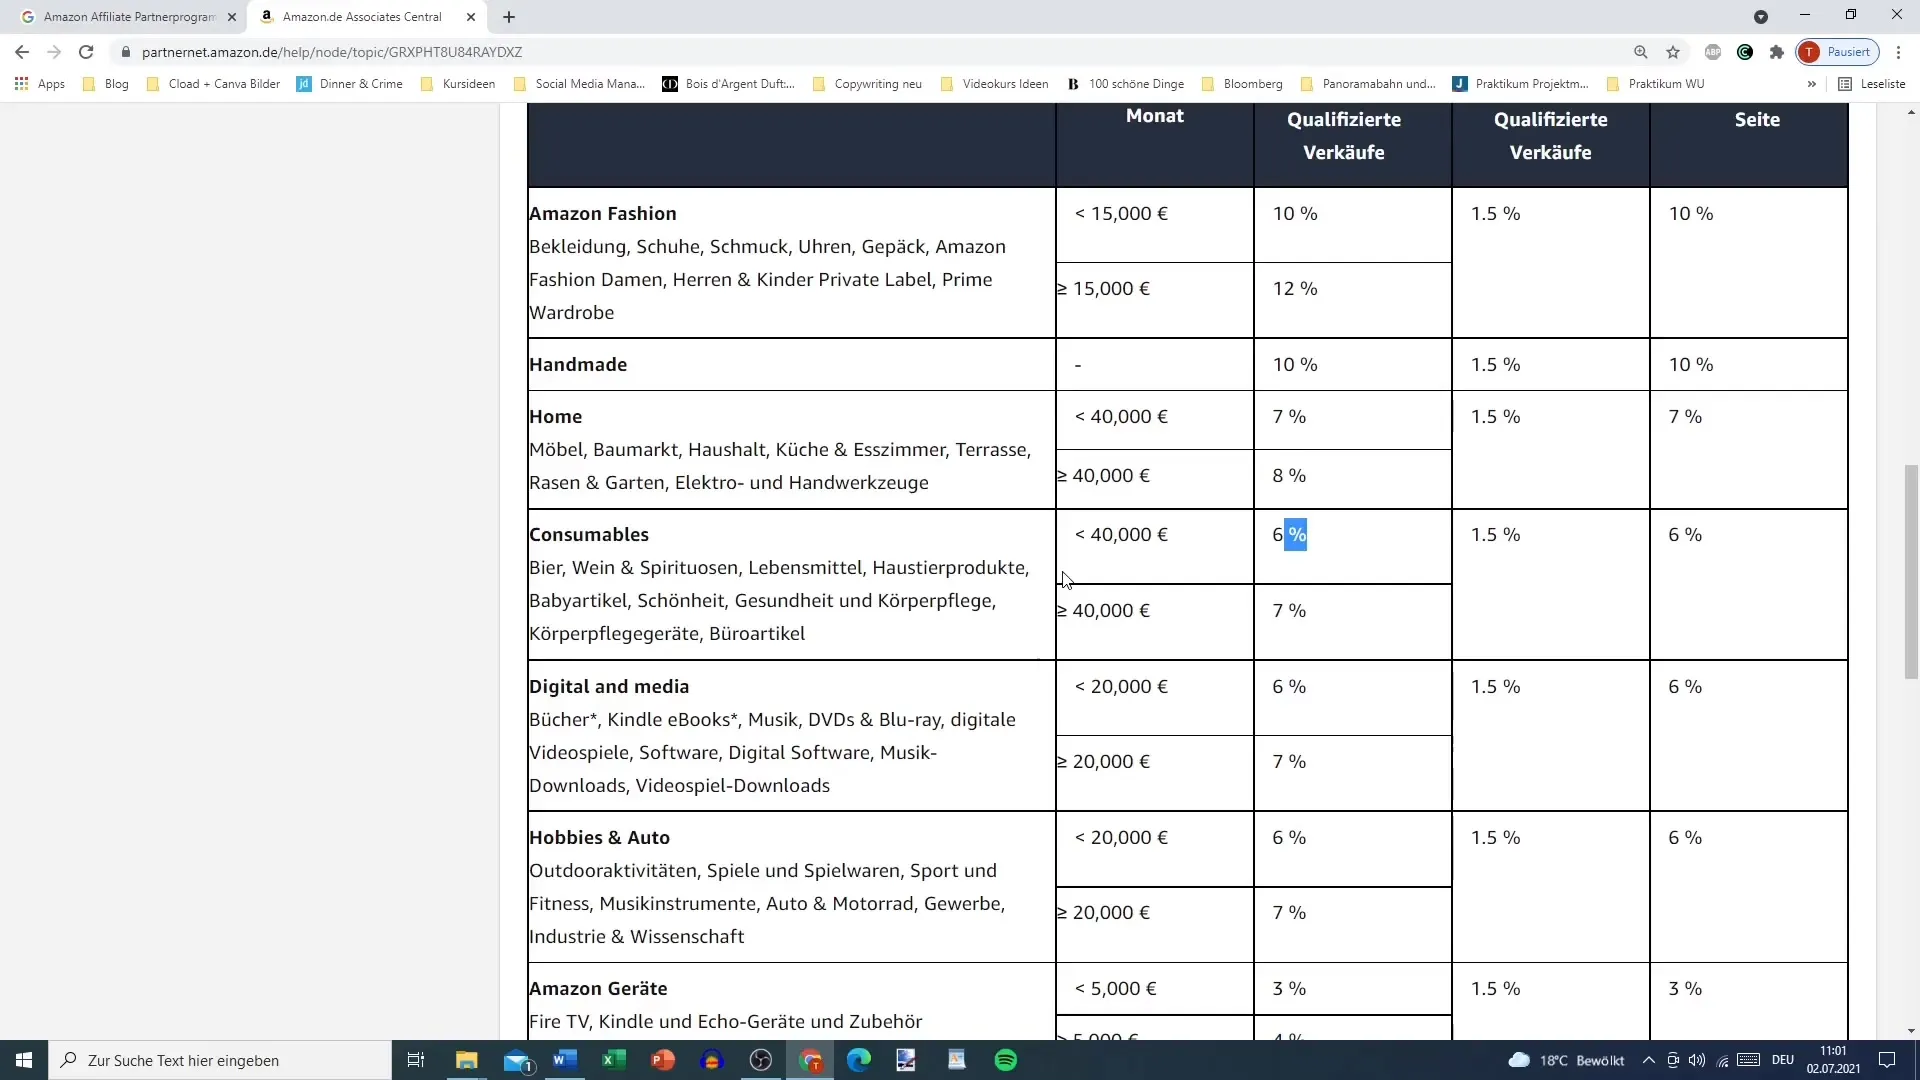
Task: Click the Handmade category heading
Action: [578, 364]
